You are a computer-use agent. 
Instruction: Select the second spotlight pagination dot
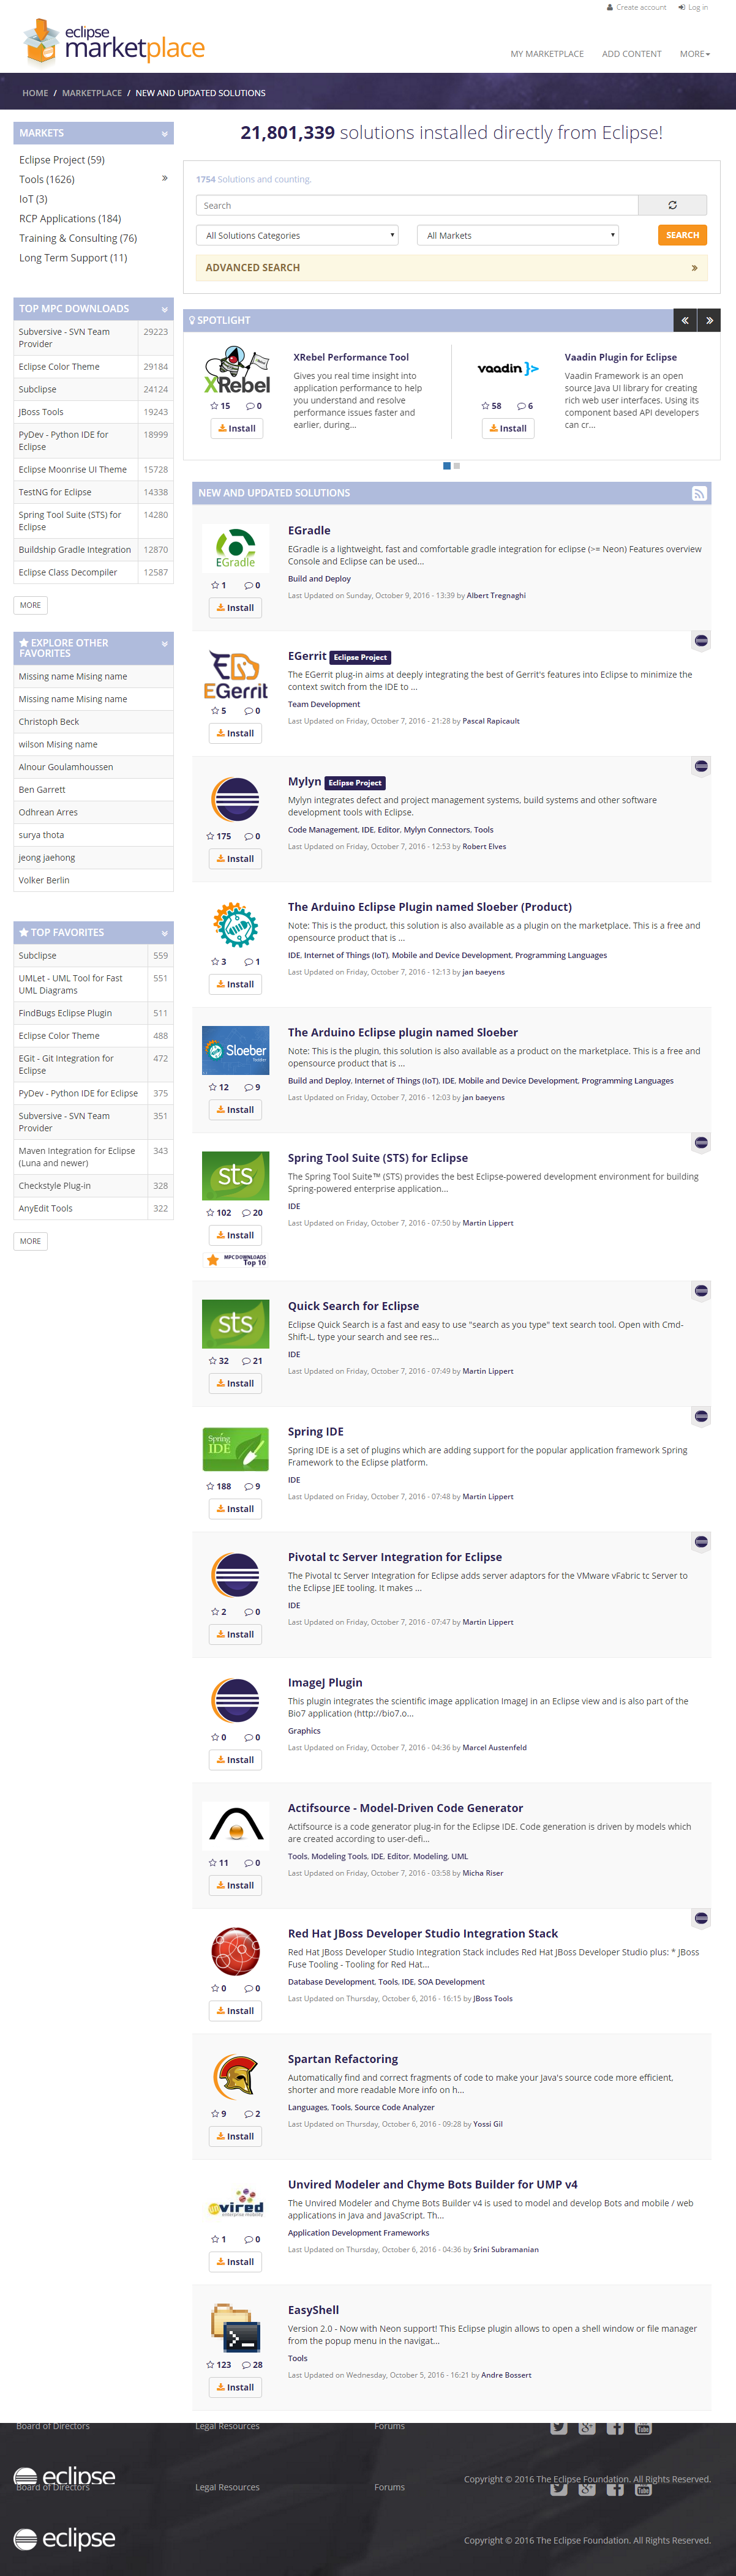(x=457, y=466)
